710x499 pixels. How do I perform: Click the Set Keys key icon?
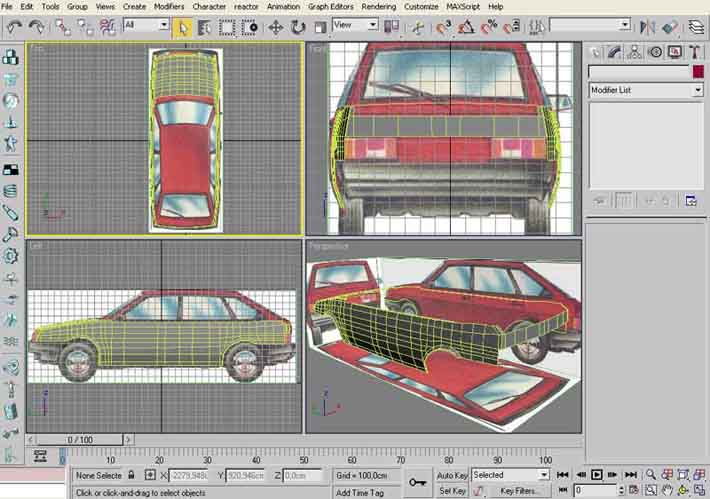(x=418, y=482)
